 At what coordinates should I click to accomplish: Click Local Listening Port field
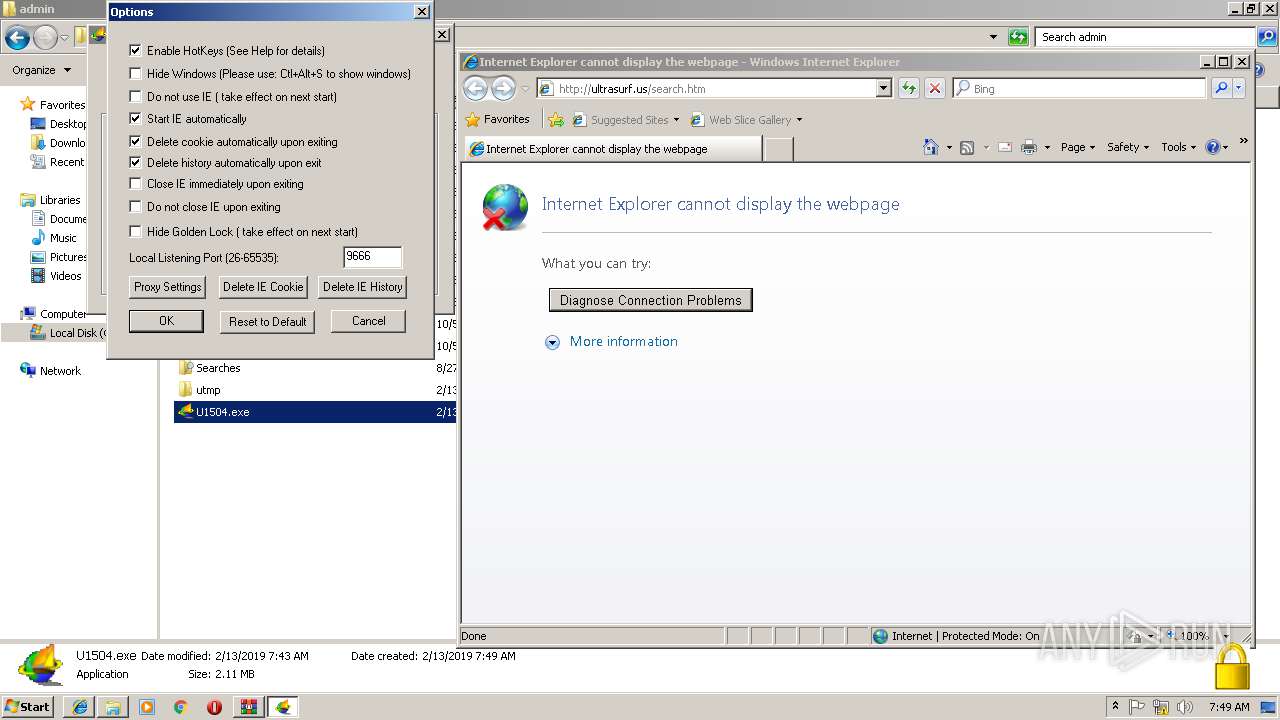click(372, 257)
